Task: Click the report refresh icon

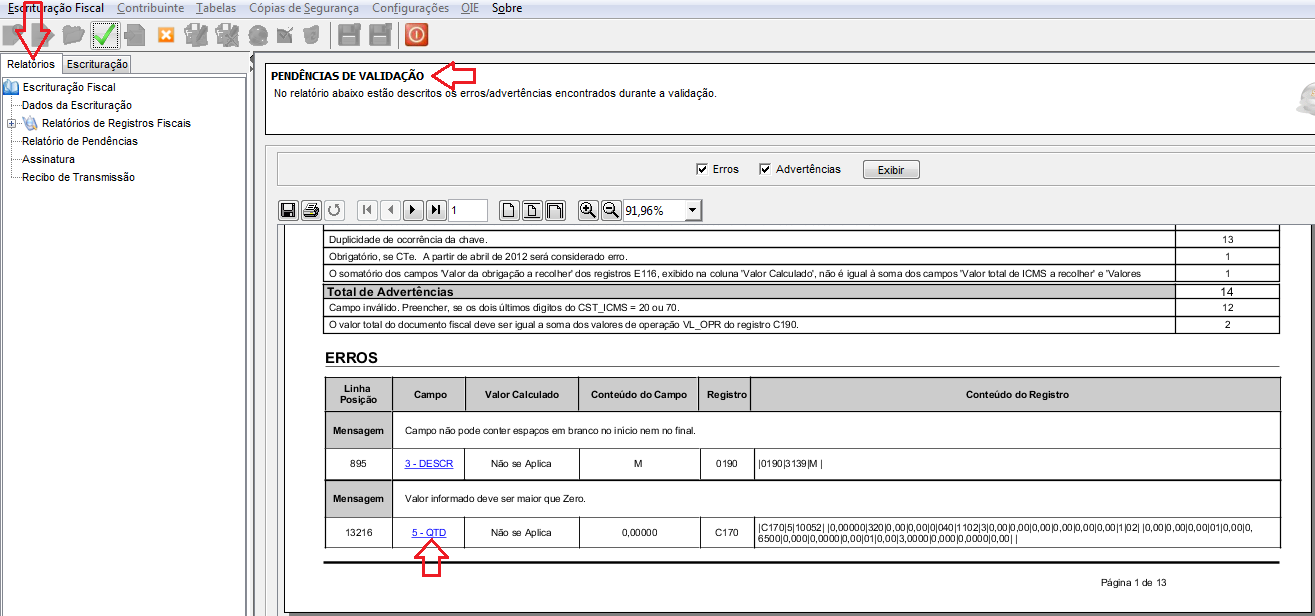Action: pyautogui.click(x=335, y=210)
